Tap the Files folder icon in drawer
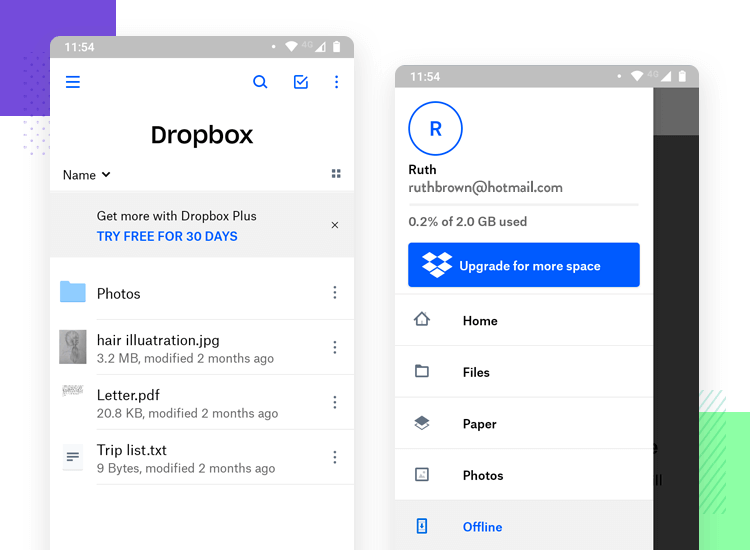Screen dimensions: 750x550 pos(422,371)
